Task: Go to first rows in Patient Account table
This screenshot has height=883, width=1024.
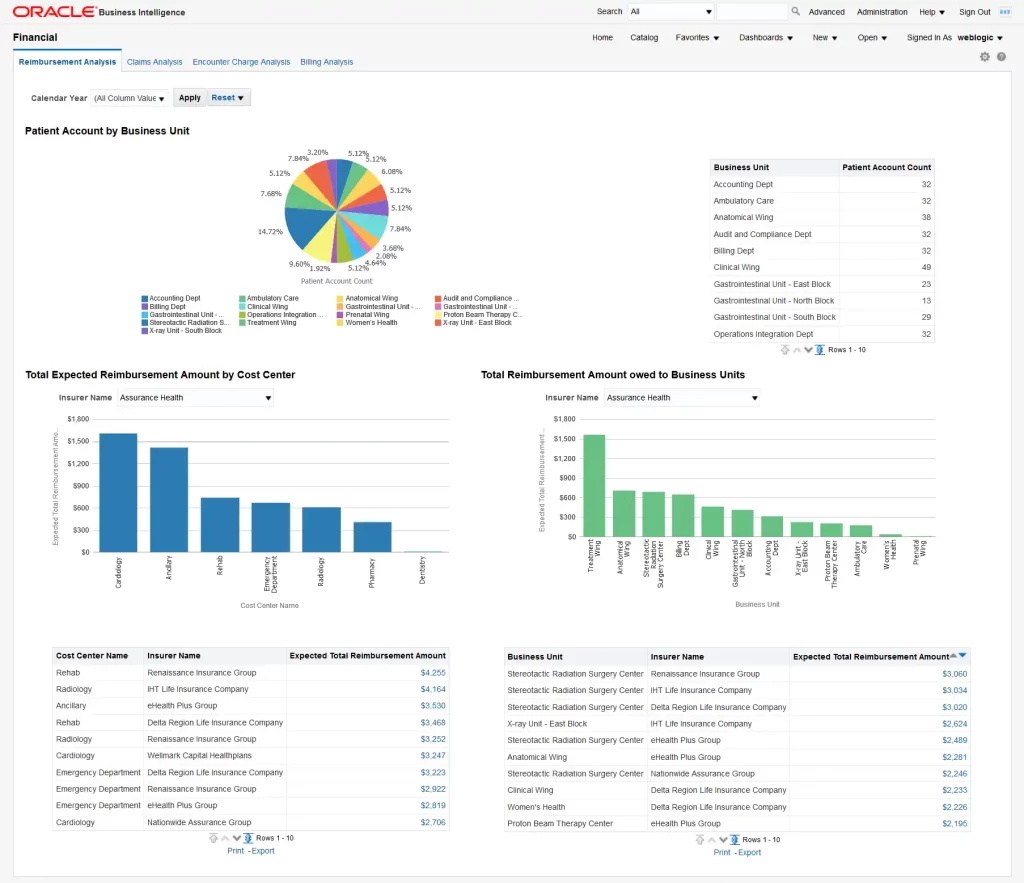Action: click(785, 350)
